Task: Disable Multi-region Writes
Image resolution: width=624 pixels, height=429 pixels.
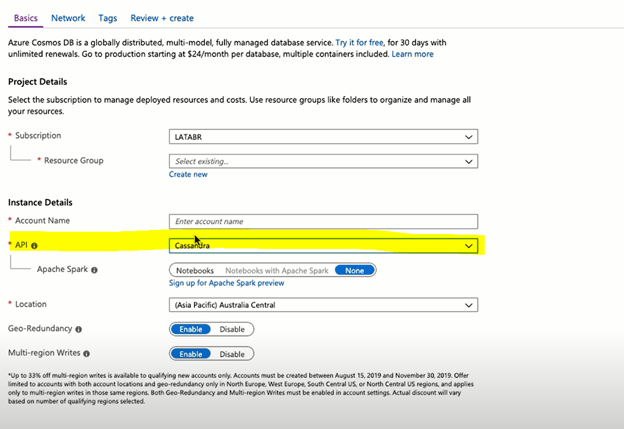Action: tap(232, 354)
